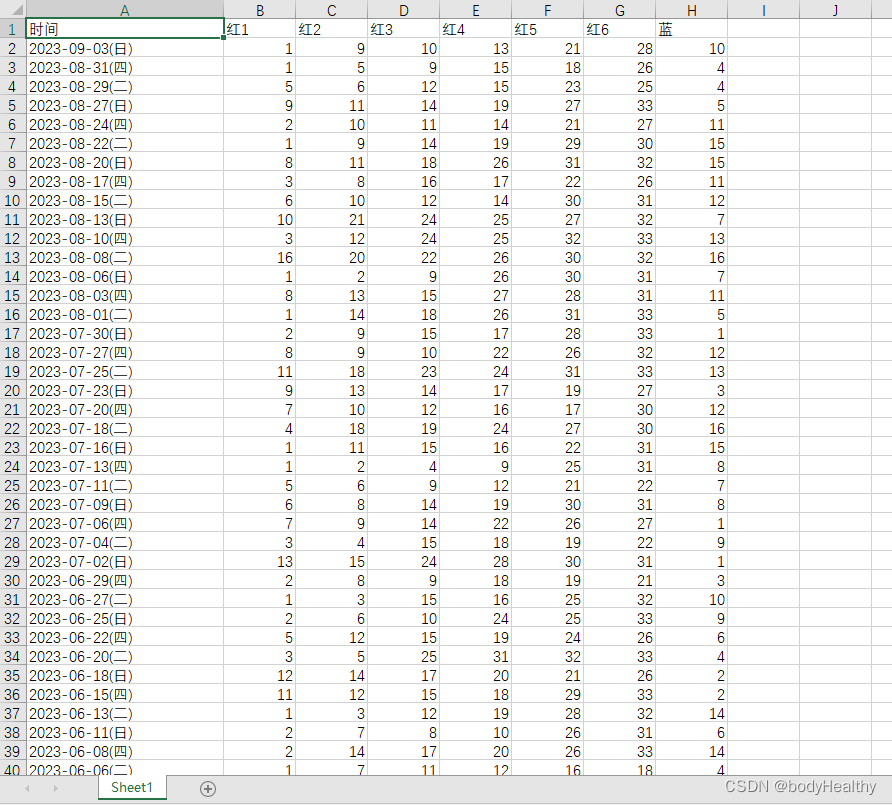This screenshot has height=805, width=892.
Task: Select row 39 header
Action: point(13,752)
